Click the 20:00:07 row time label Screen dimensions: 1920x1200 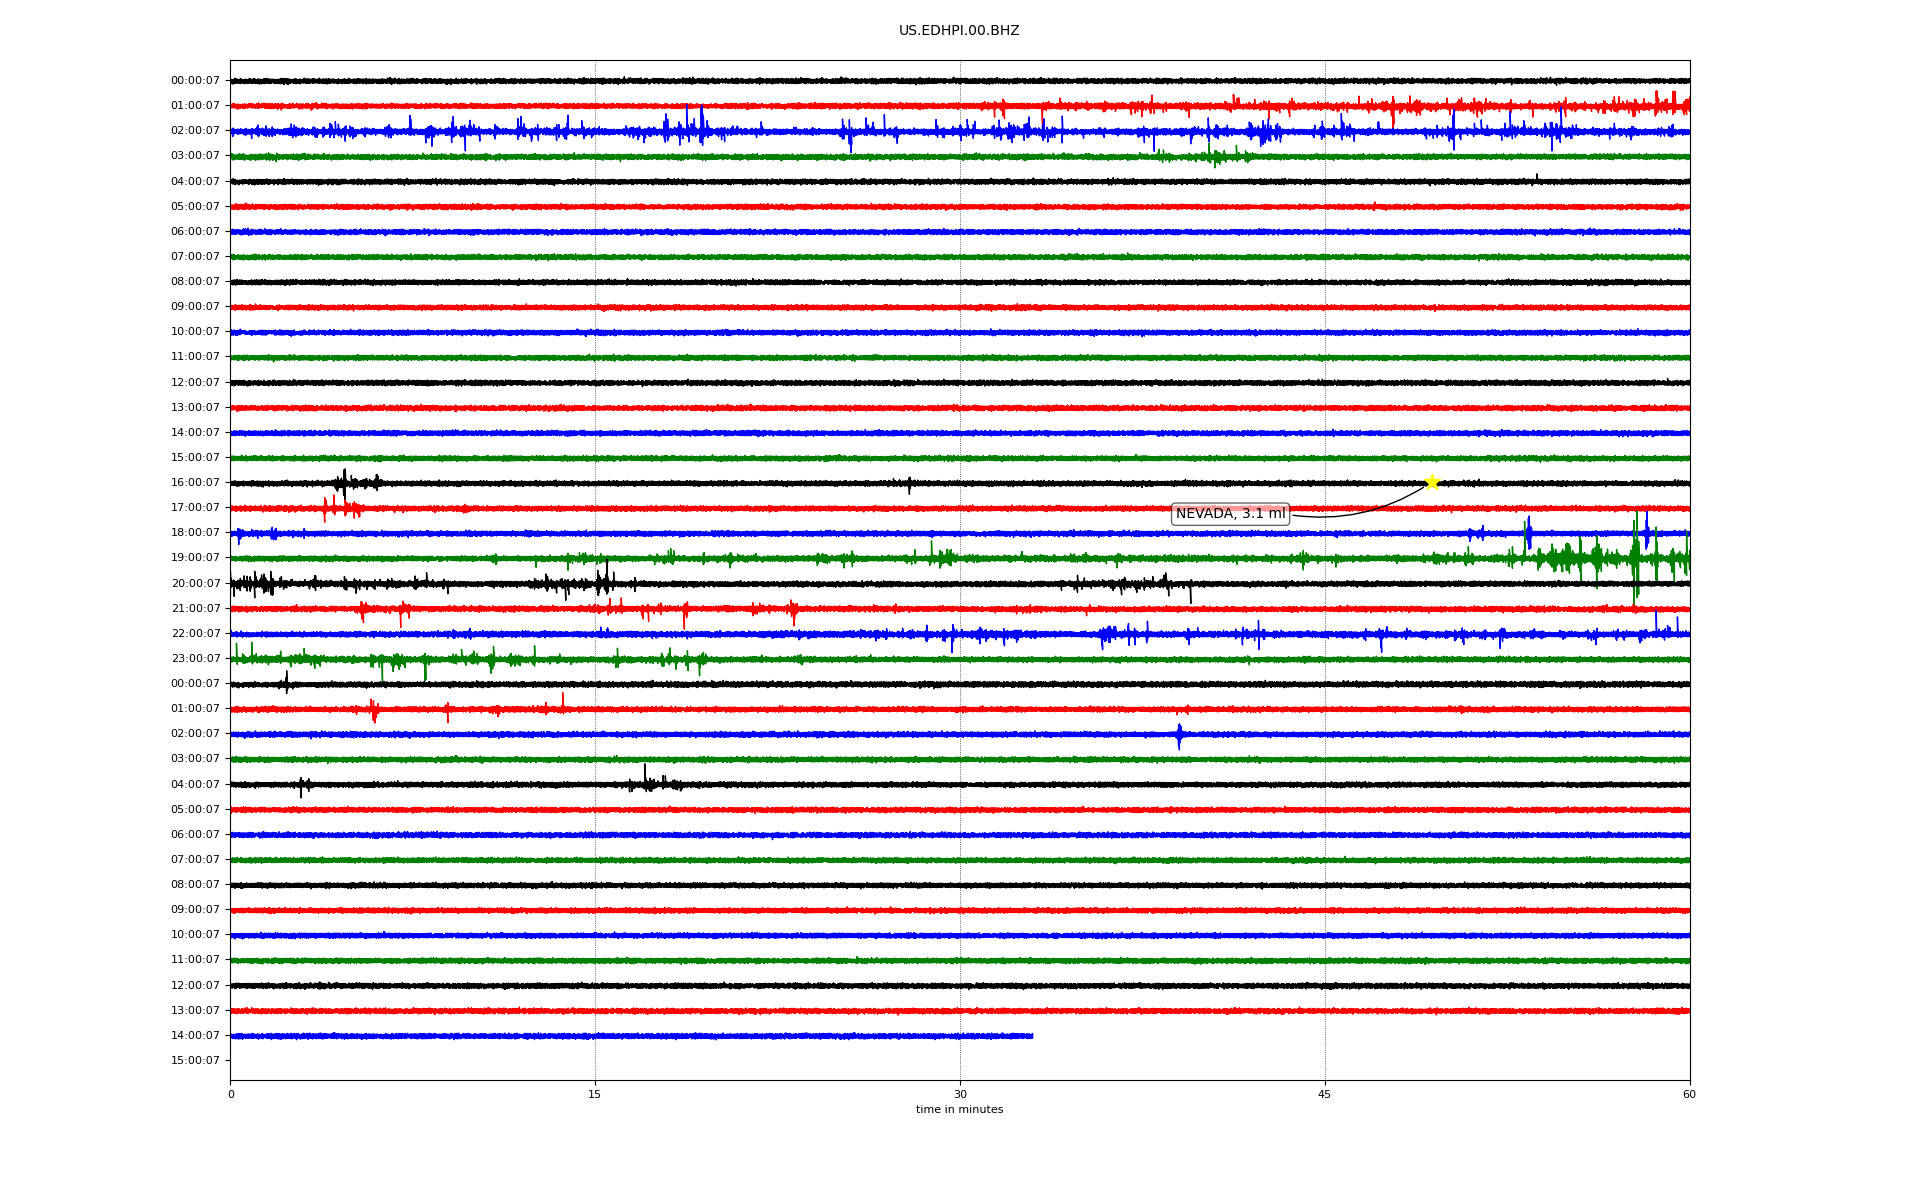pos(195,584)
